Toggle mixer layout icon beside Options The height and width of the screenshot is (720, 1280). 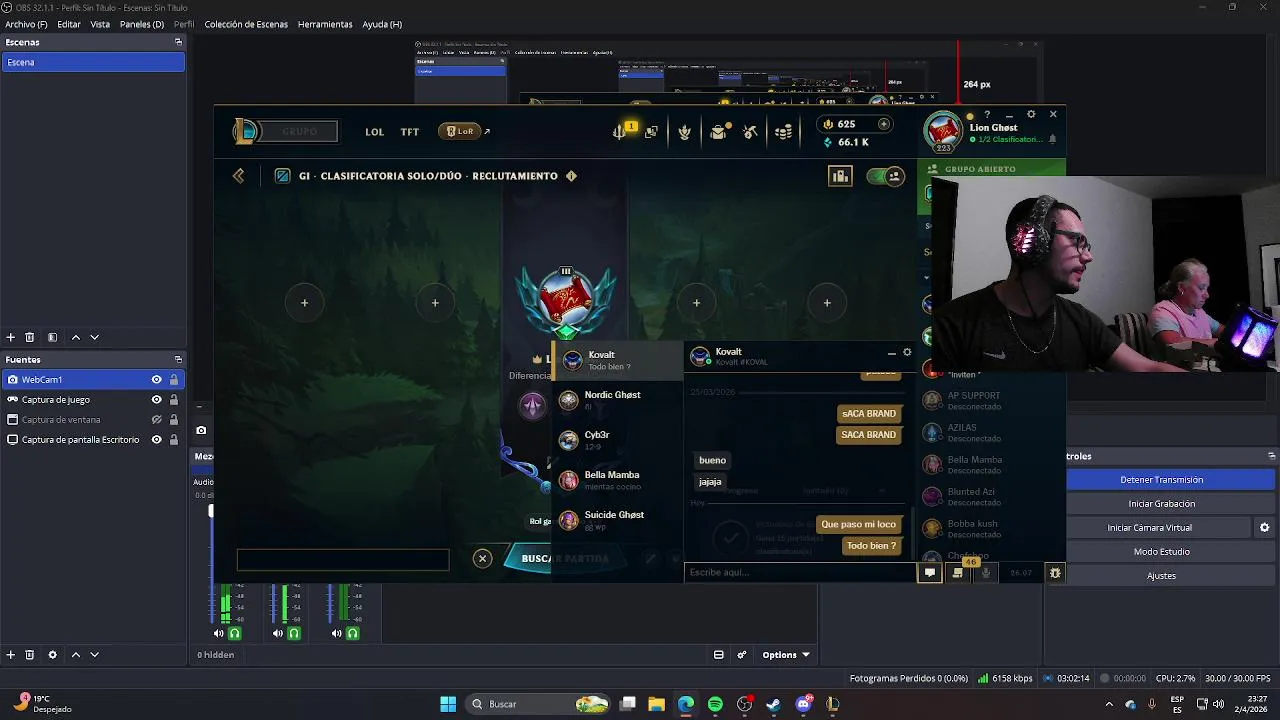point(718,655)
